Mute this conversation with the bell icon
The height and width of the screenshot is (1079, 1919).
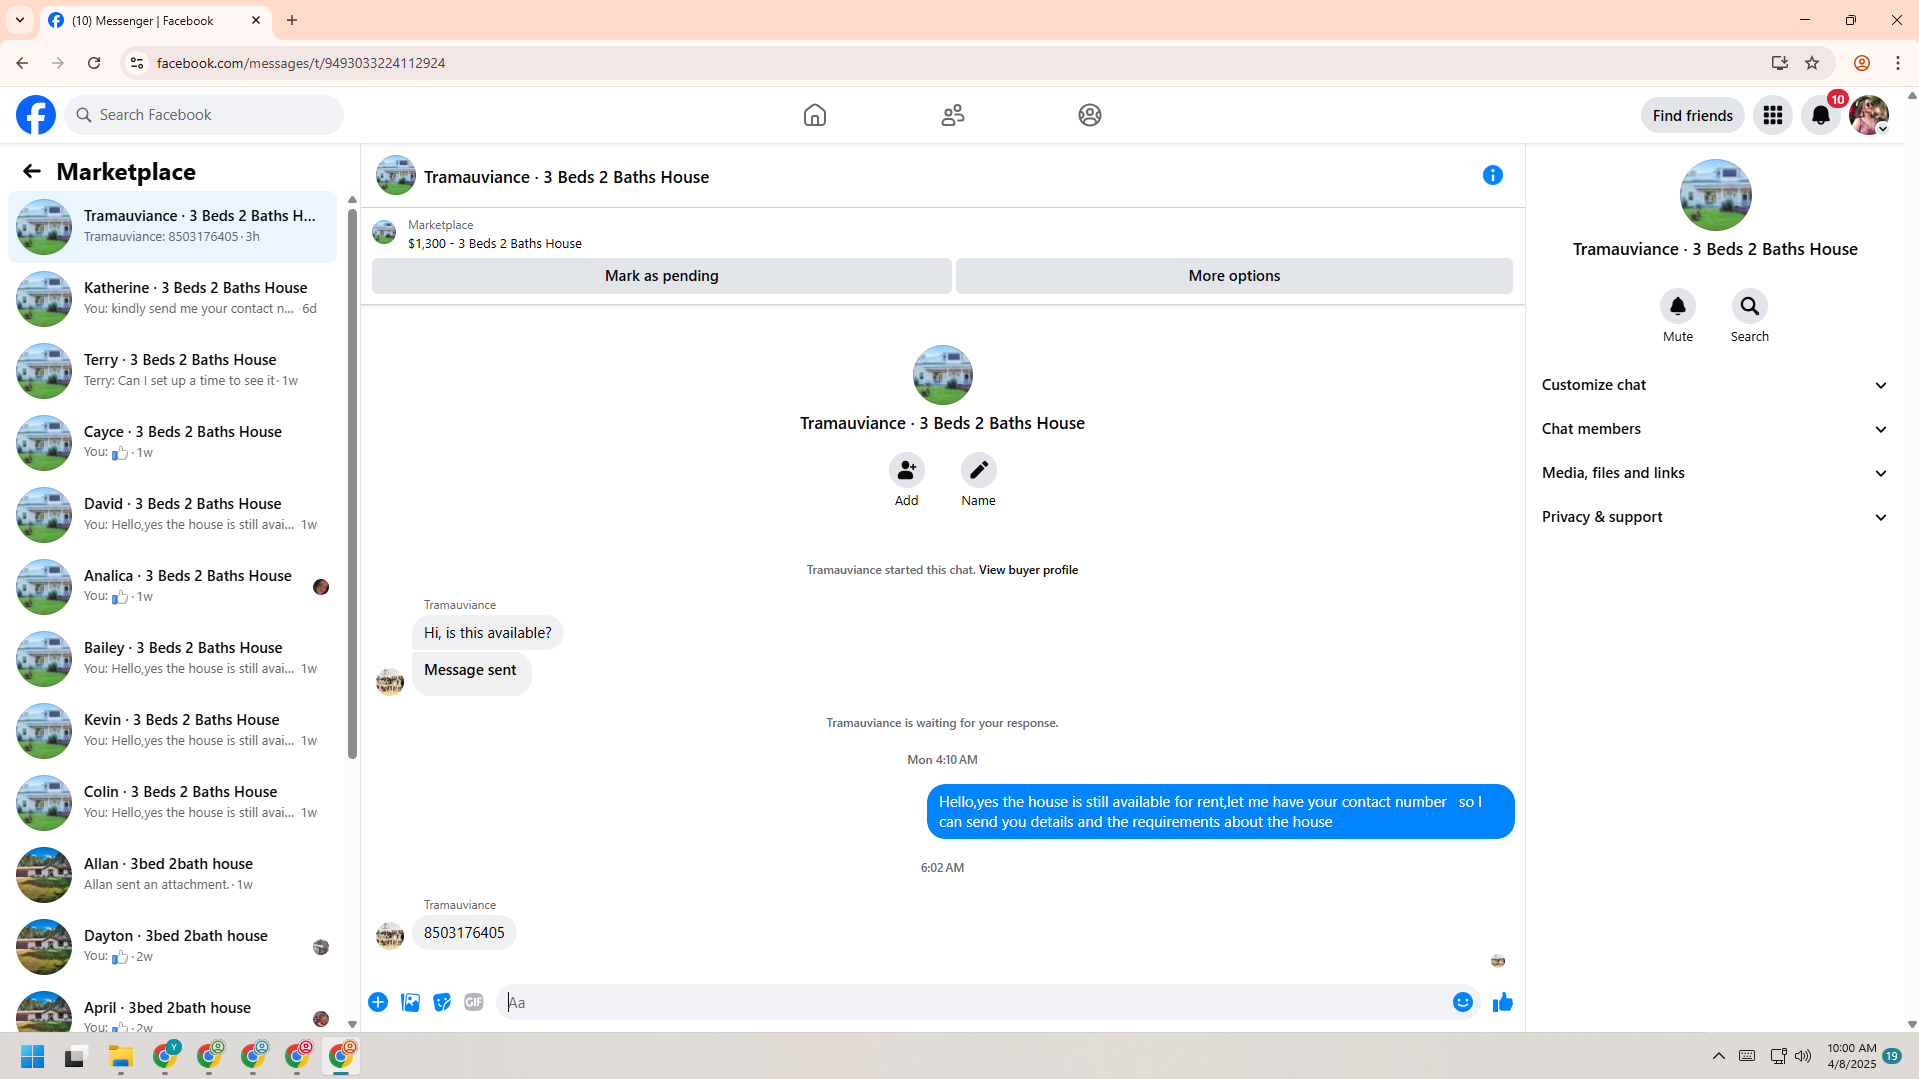point(1678,306)
